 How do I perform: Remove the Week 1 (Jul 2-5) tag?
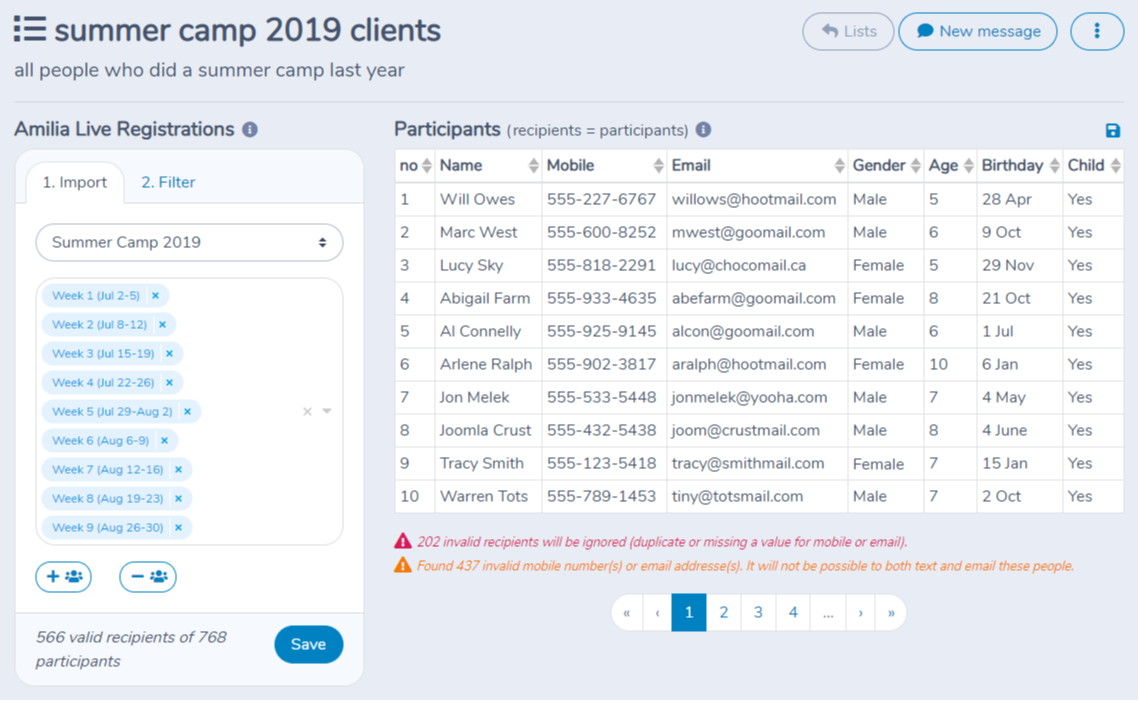coord(155,296)
